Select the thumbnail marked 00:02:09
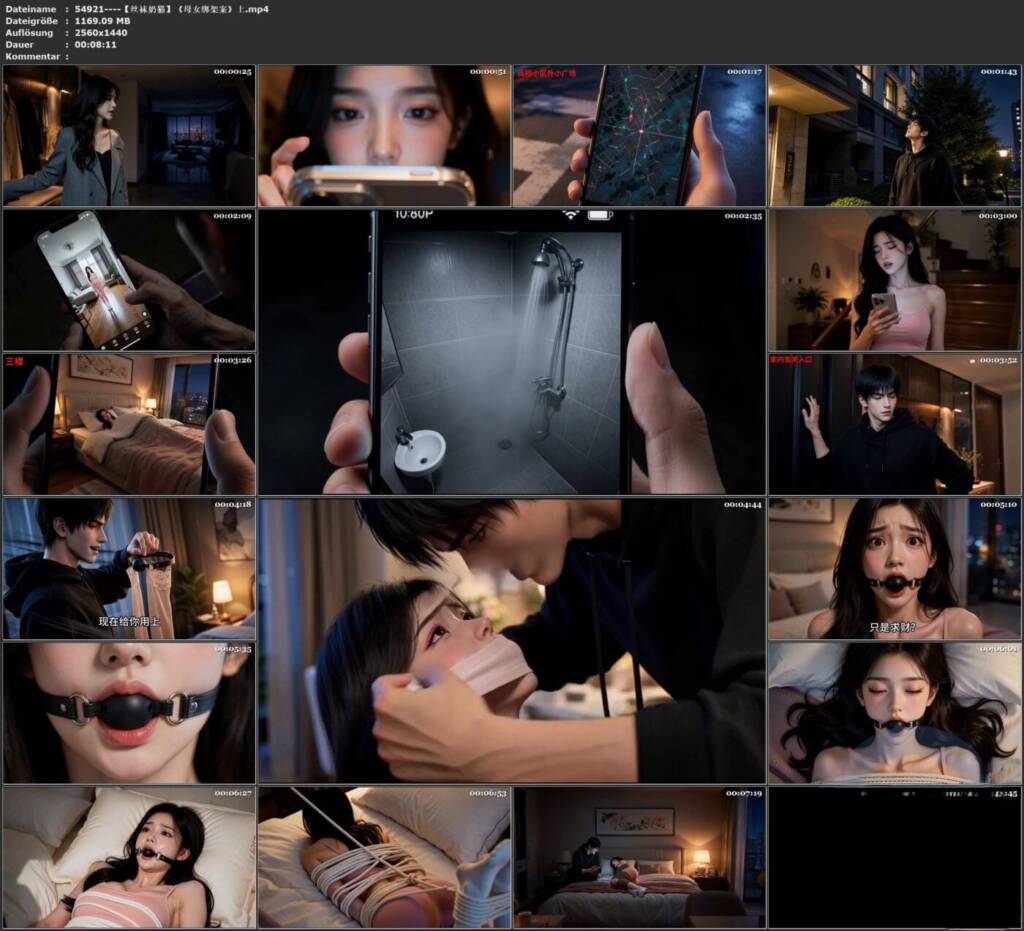 point(129,280)
